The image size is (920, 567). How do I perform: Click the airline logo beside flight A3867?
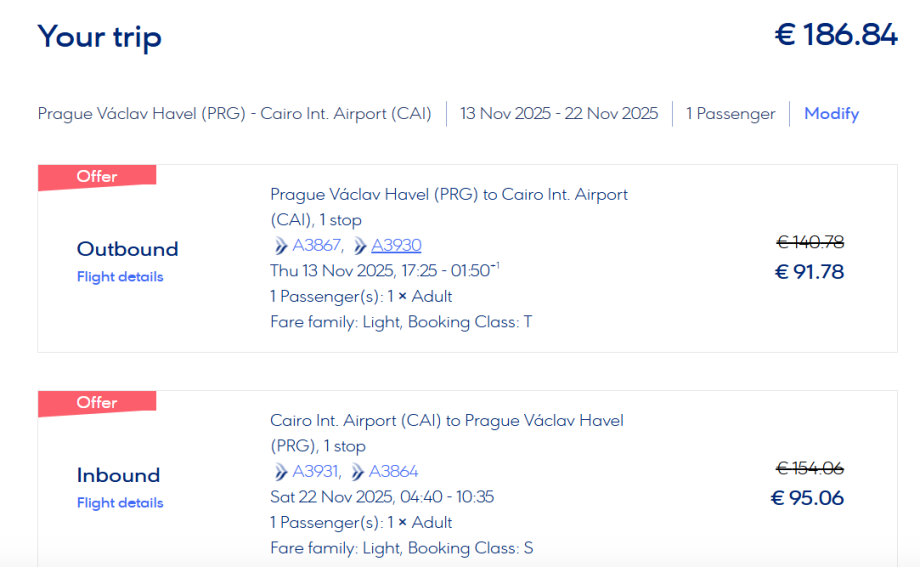tap(279, 246)
